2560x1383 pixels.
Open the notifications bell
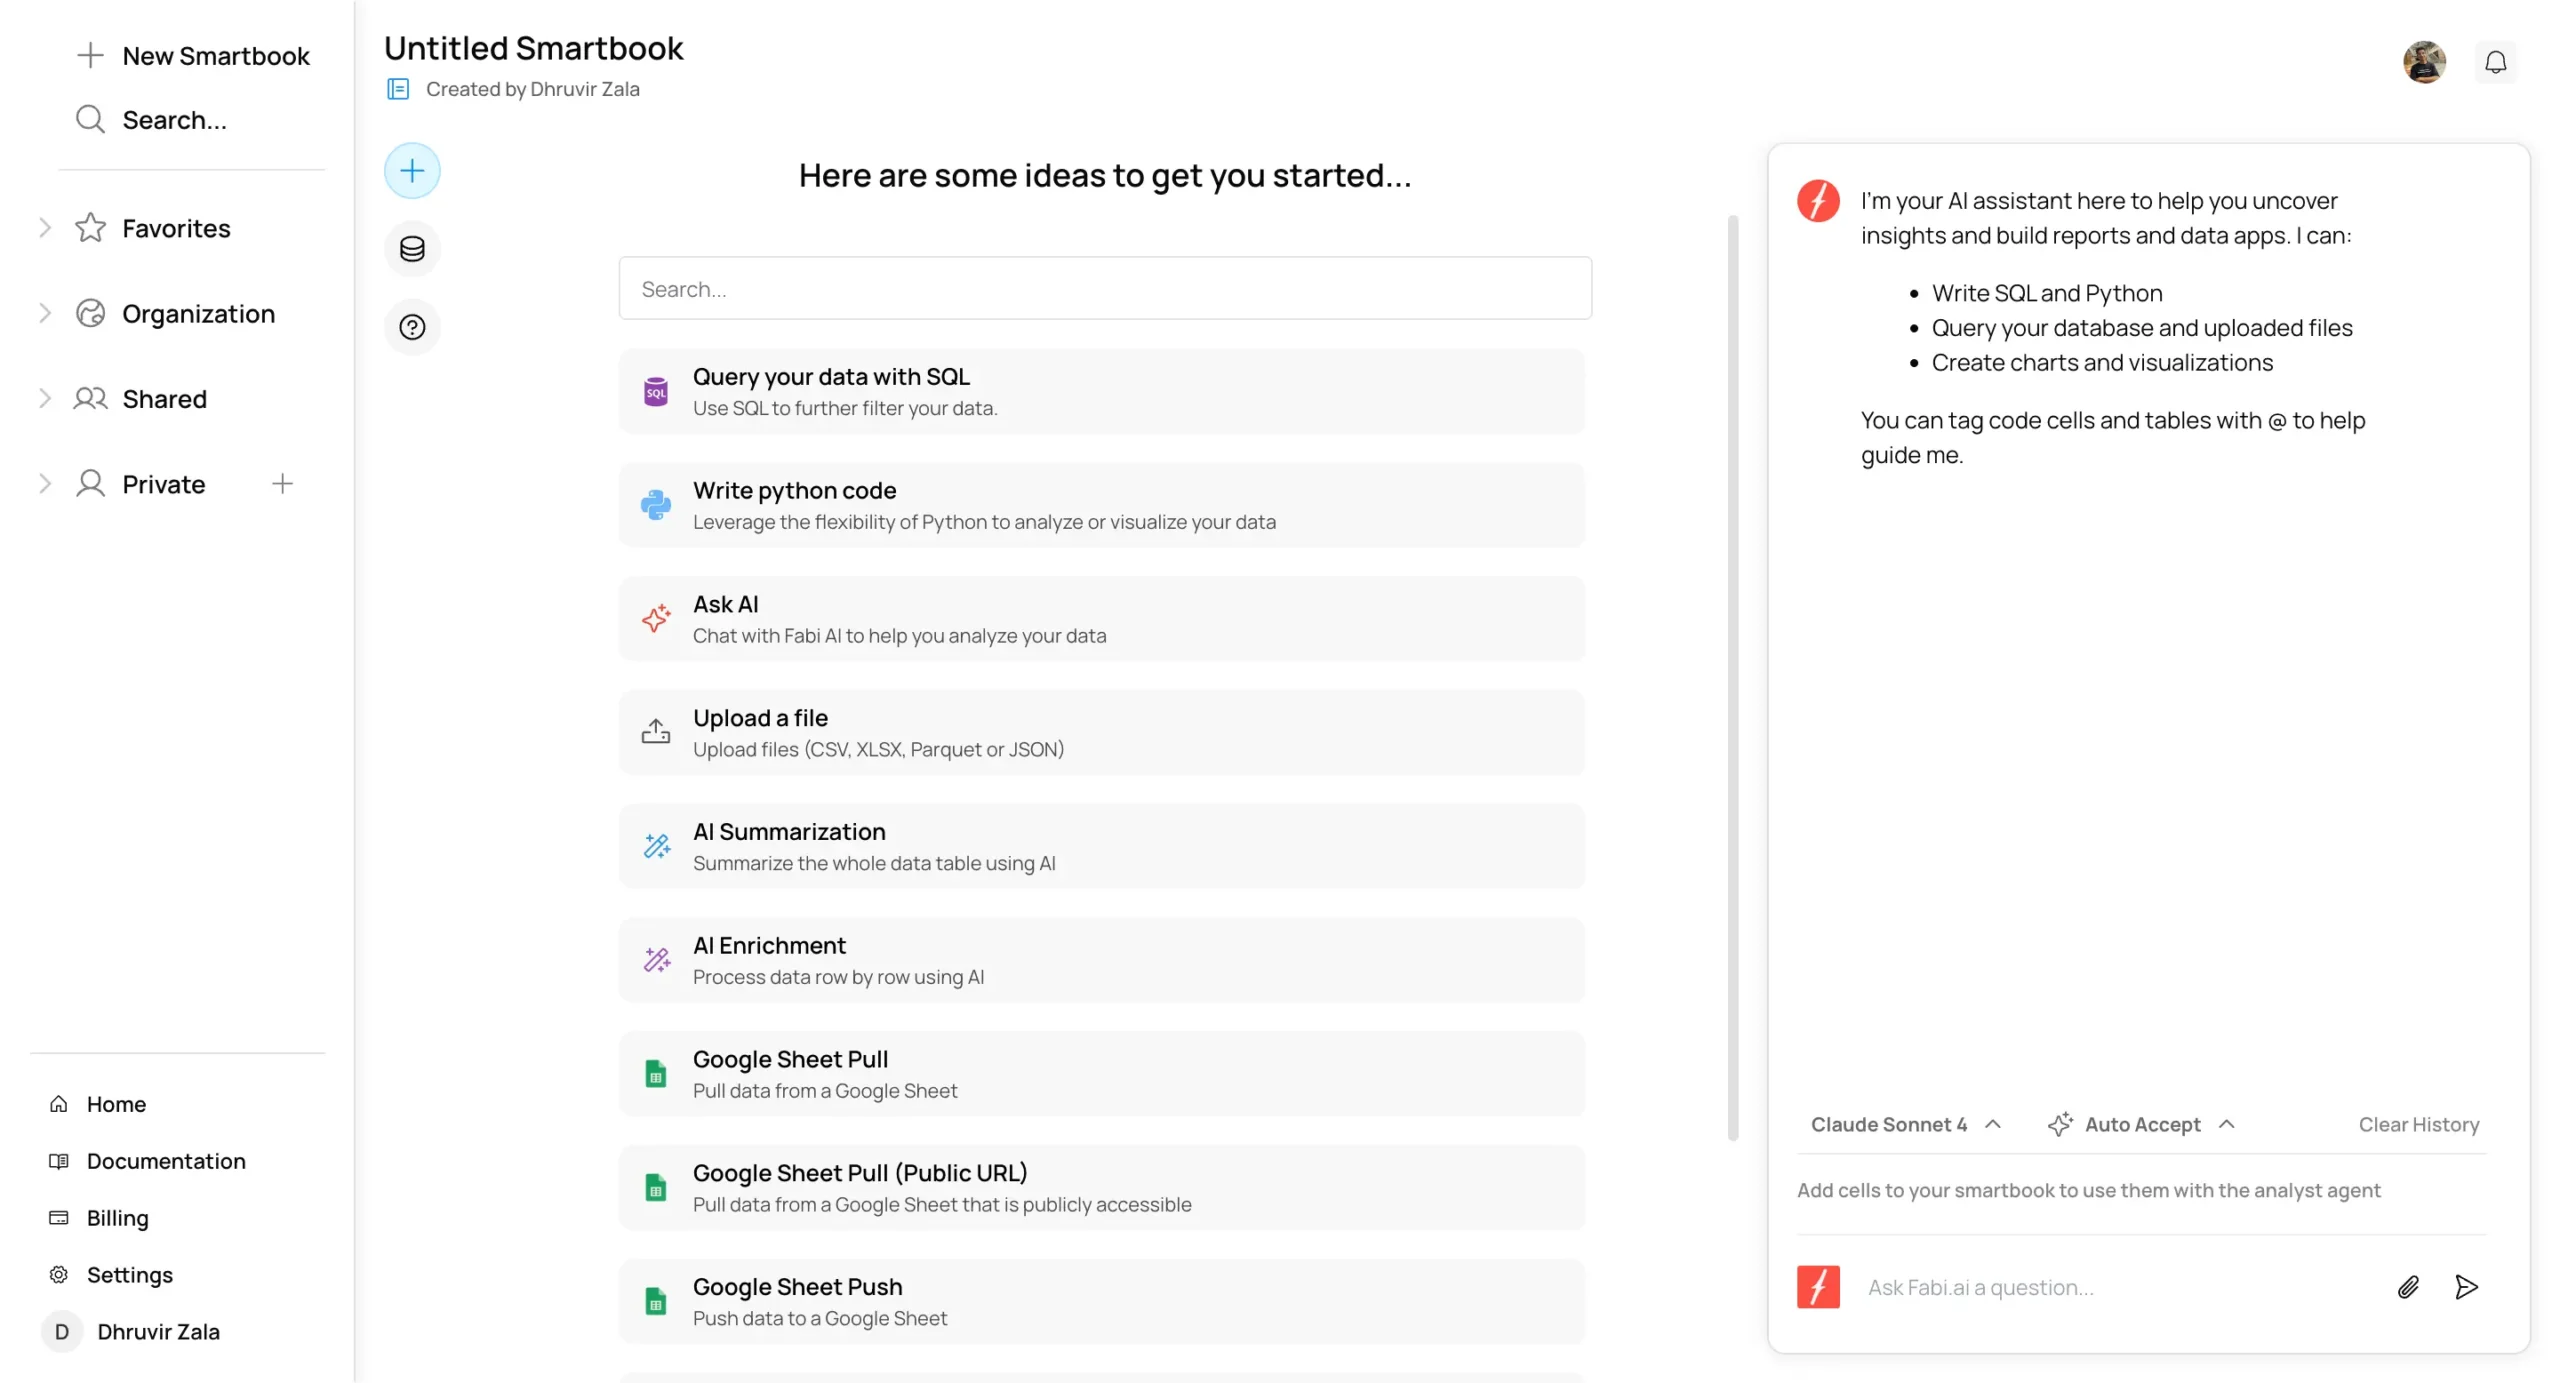(2495, 62)
